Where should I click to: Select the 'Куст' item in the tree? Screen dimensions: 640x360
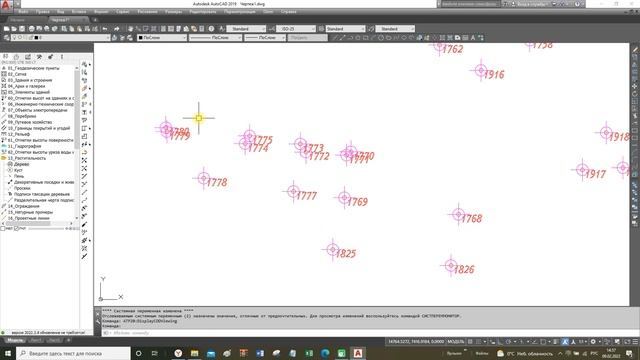(18, 170)
